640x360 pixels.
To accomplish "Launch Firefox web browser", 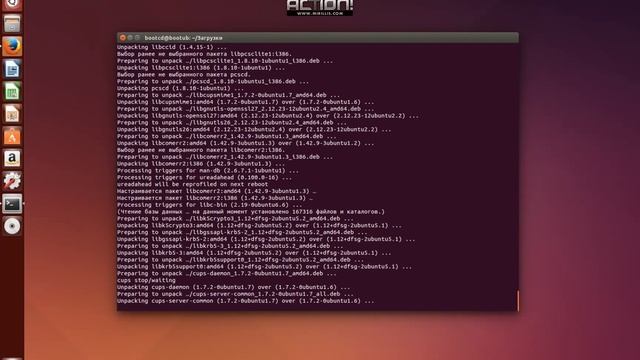I will click(12, 47).
